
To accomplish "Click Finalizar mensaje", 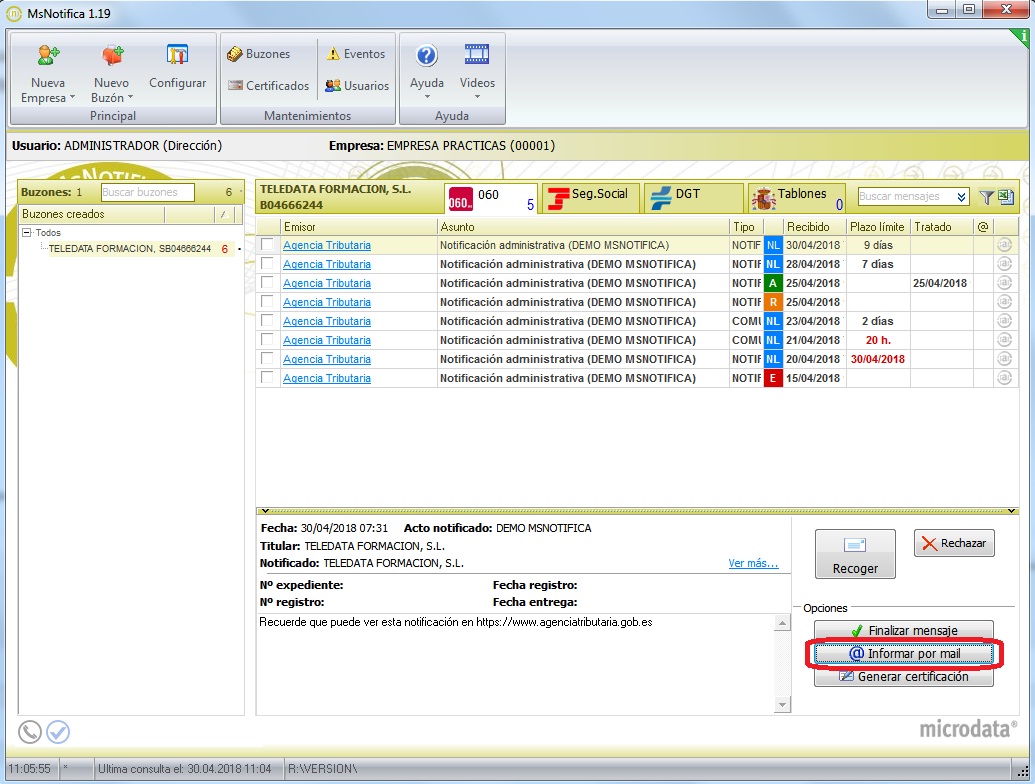I will point(904,630).
